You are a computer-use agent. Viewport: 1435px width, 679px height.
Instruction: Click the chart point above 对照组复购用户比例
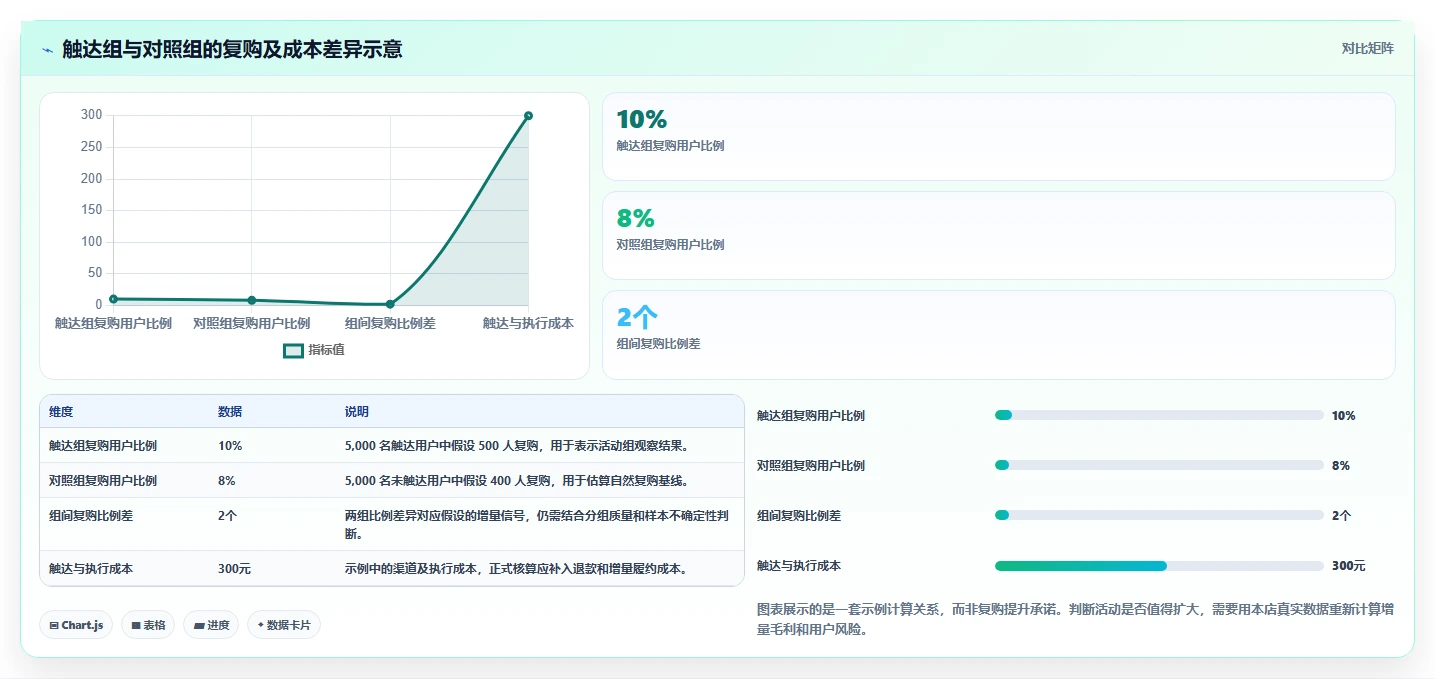(251, 300)
